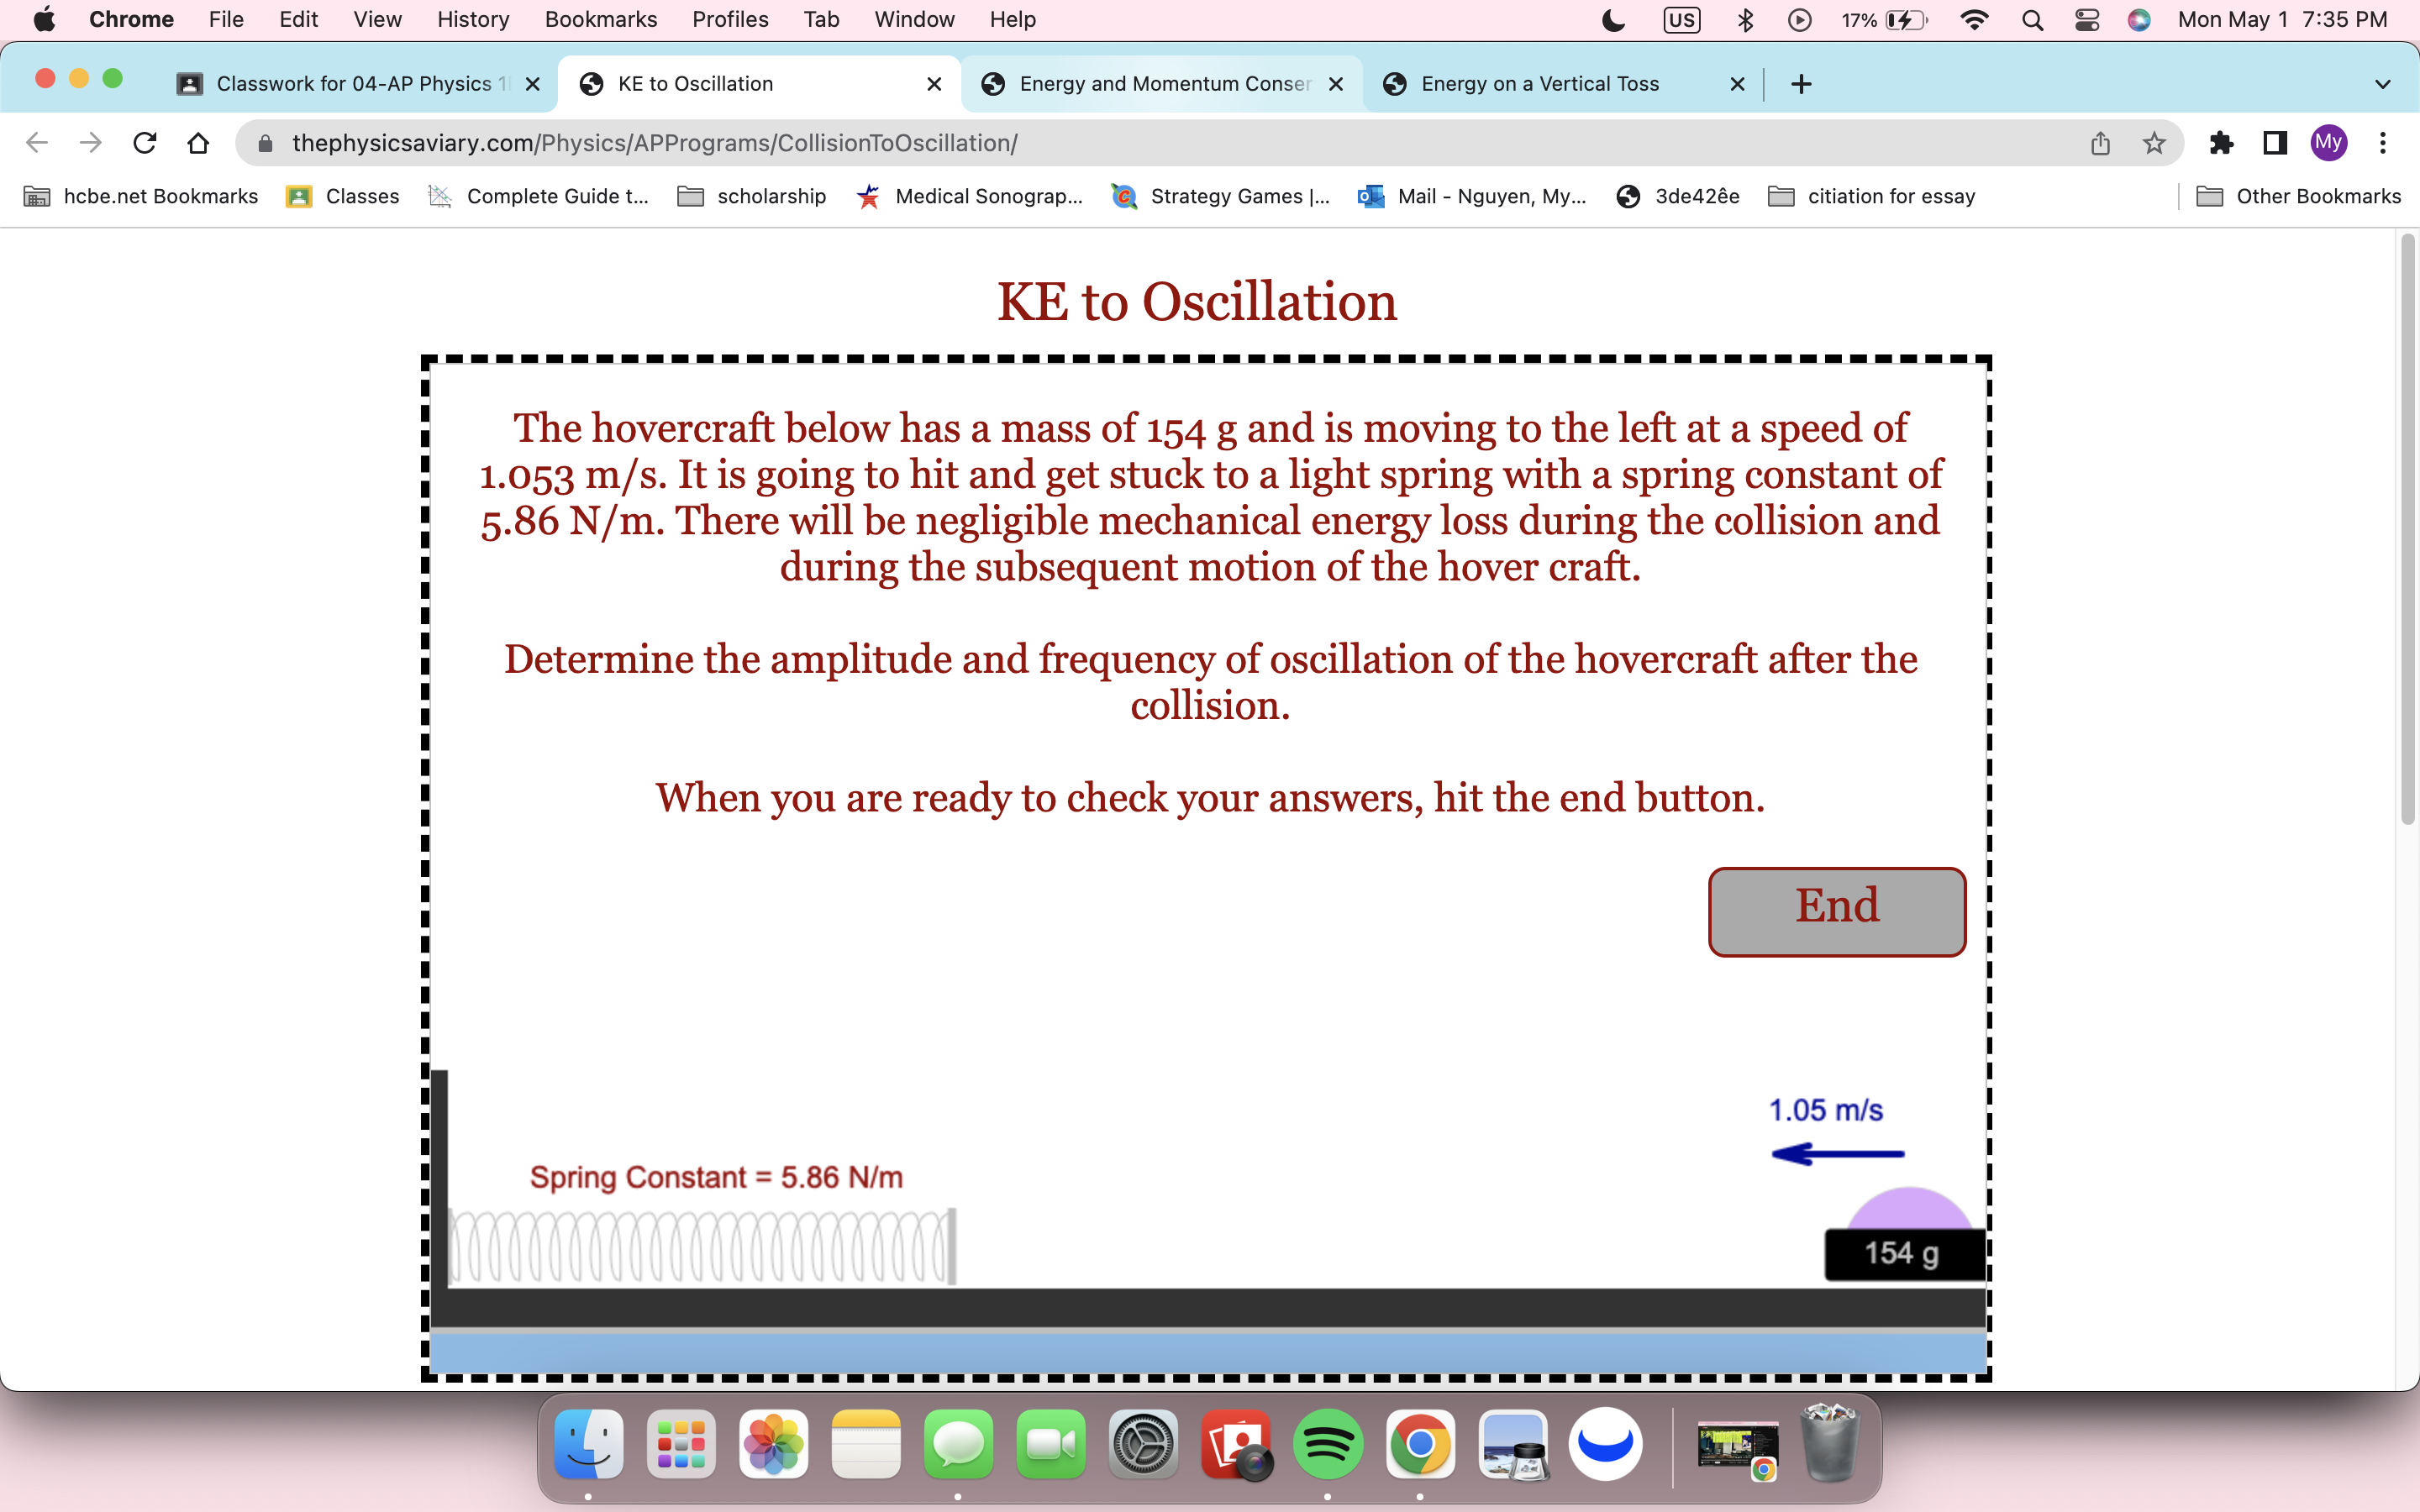
Task: Open the History menu
Action: tap(472, 19)
